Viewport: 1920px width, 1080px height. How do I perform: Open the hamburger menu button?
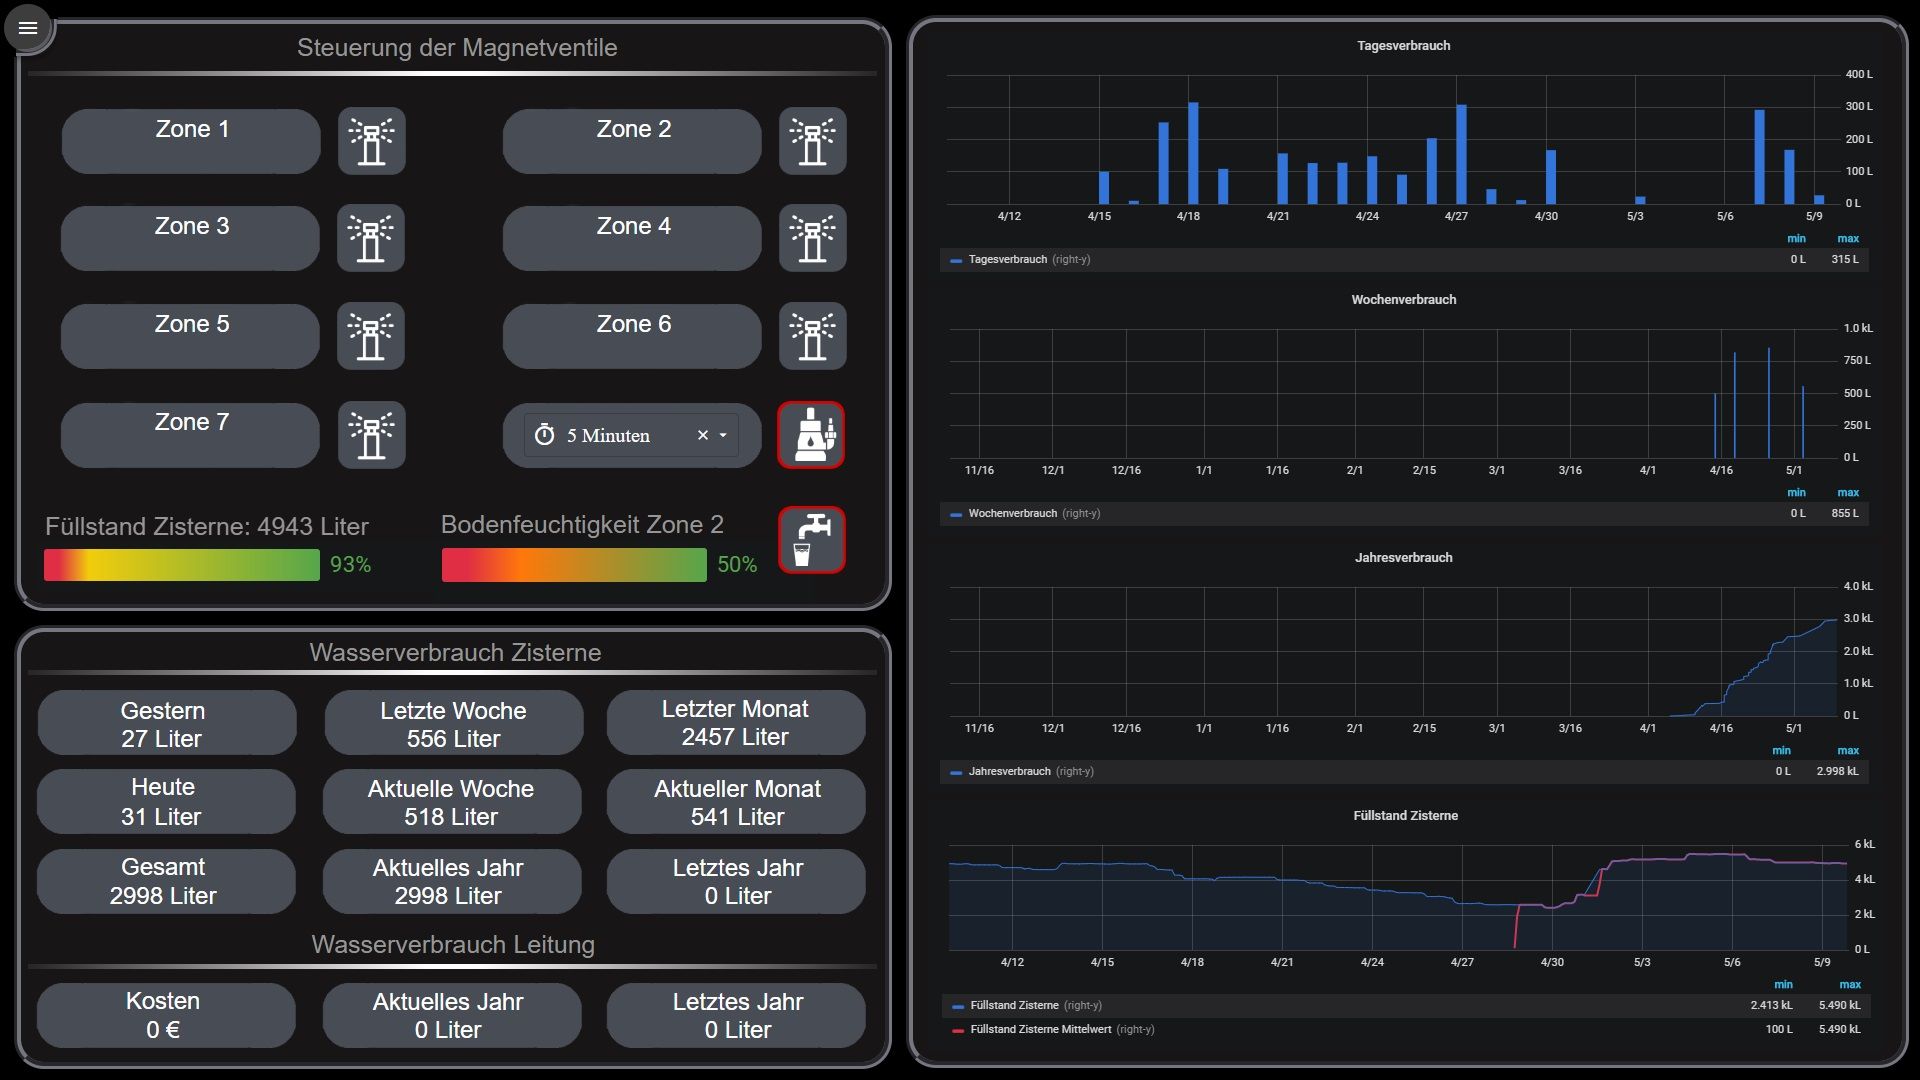click(x=28, y=28)
